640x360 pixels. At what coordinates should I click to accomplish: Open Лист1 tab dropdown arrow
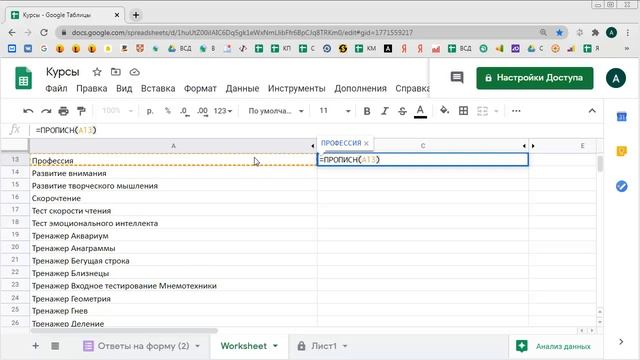click(x=345, y=346)
